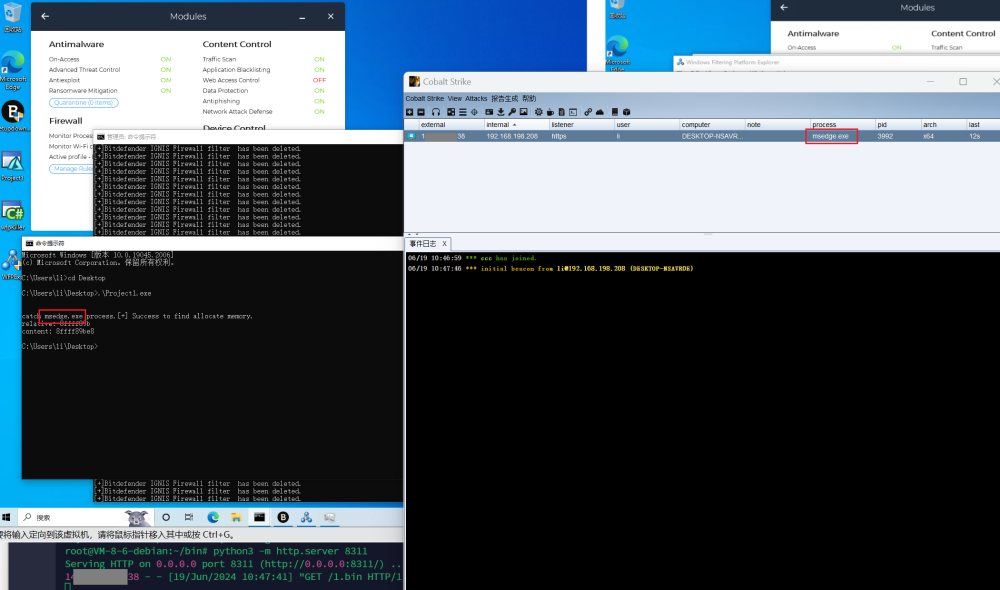This screenshot has width=1000, height=590.
Task: Click the Quarantine (0 items) button
Action: 83,102
